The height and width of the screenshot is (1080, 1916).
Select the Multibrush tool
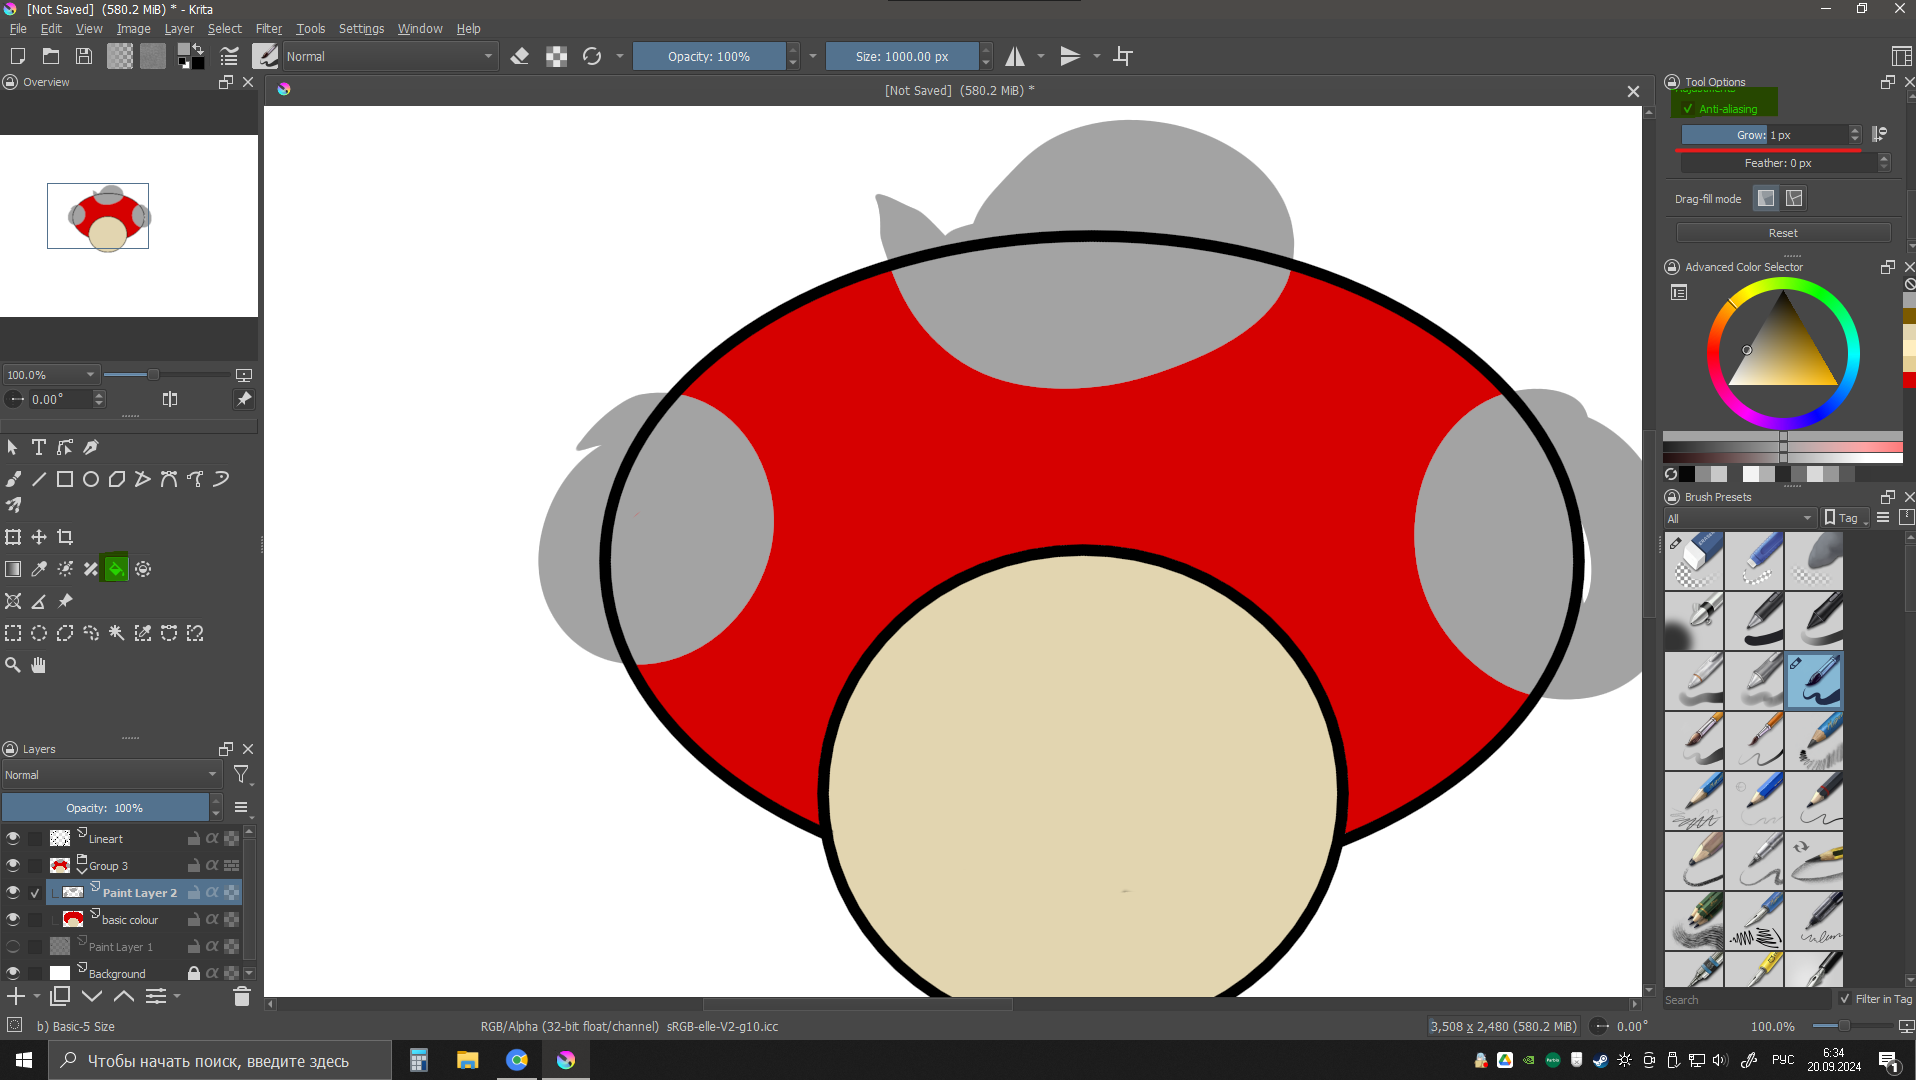[13, 506]
